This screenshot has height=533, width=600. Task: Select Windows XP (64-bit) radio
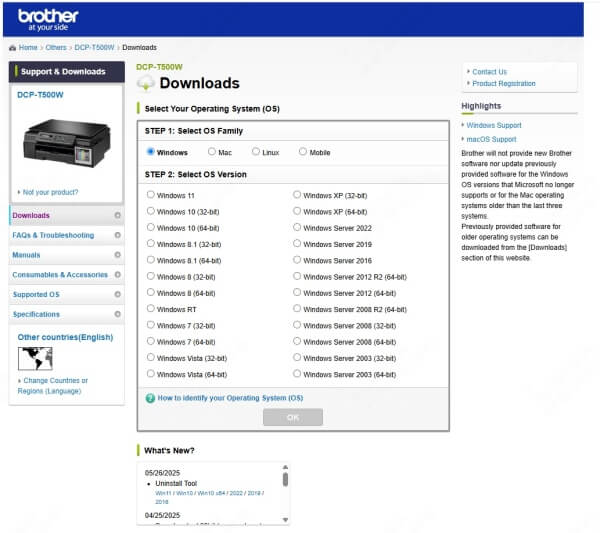[x=297, y=211]
